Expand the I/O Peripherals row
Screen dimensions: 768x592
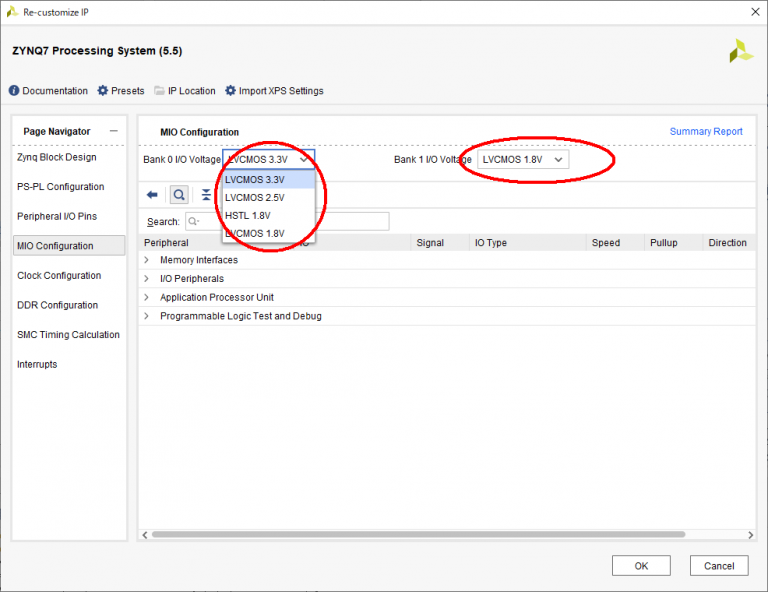pyautogui.click(x=147, y=279)
